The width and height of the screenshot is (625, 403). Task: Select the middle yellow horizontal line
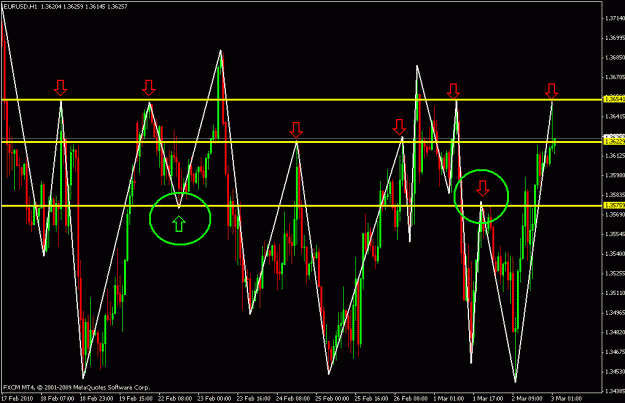point(301,142)
